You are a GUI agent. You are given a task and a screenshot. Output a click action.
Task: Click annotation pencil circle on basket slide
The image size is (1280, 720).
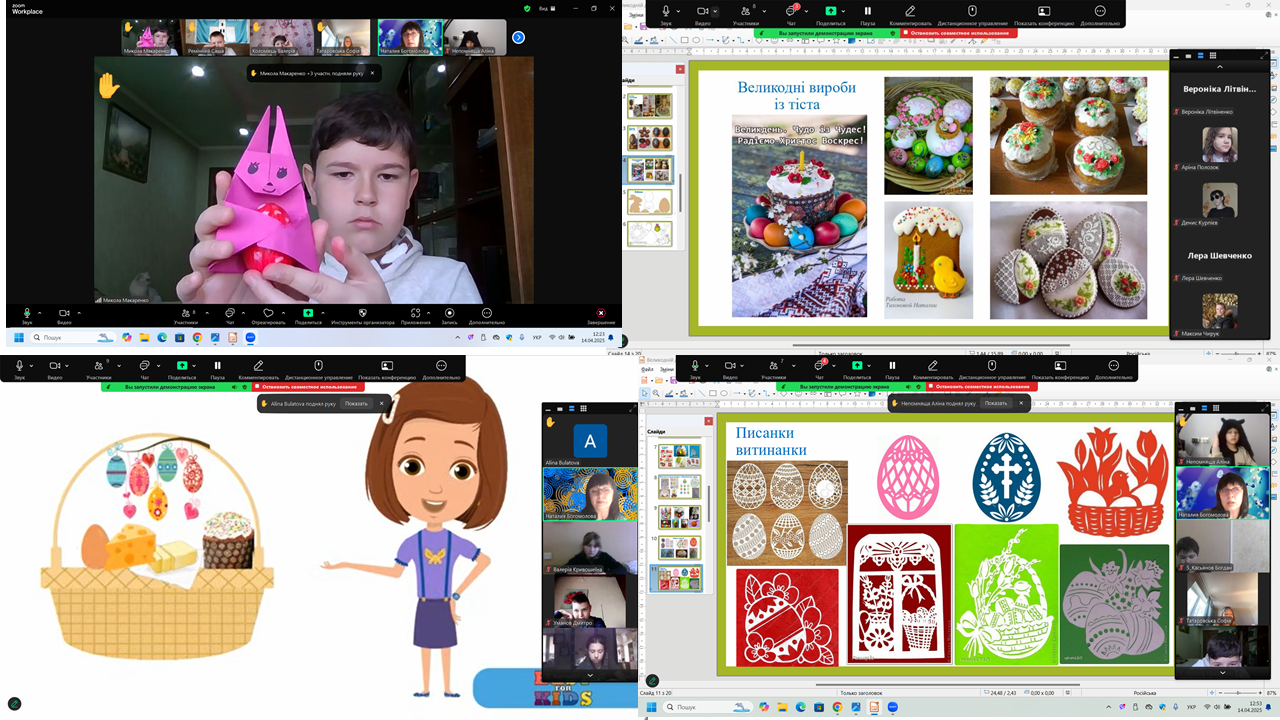point(14,704)
